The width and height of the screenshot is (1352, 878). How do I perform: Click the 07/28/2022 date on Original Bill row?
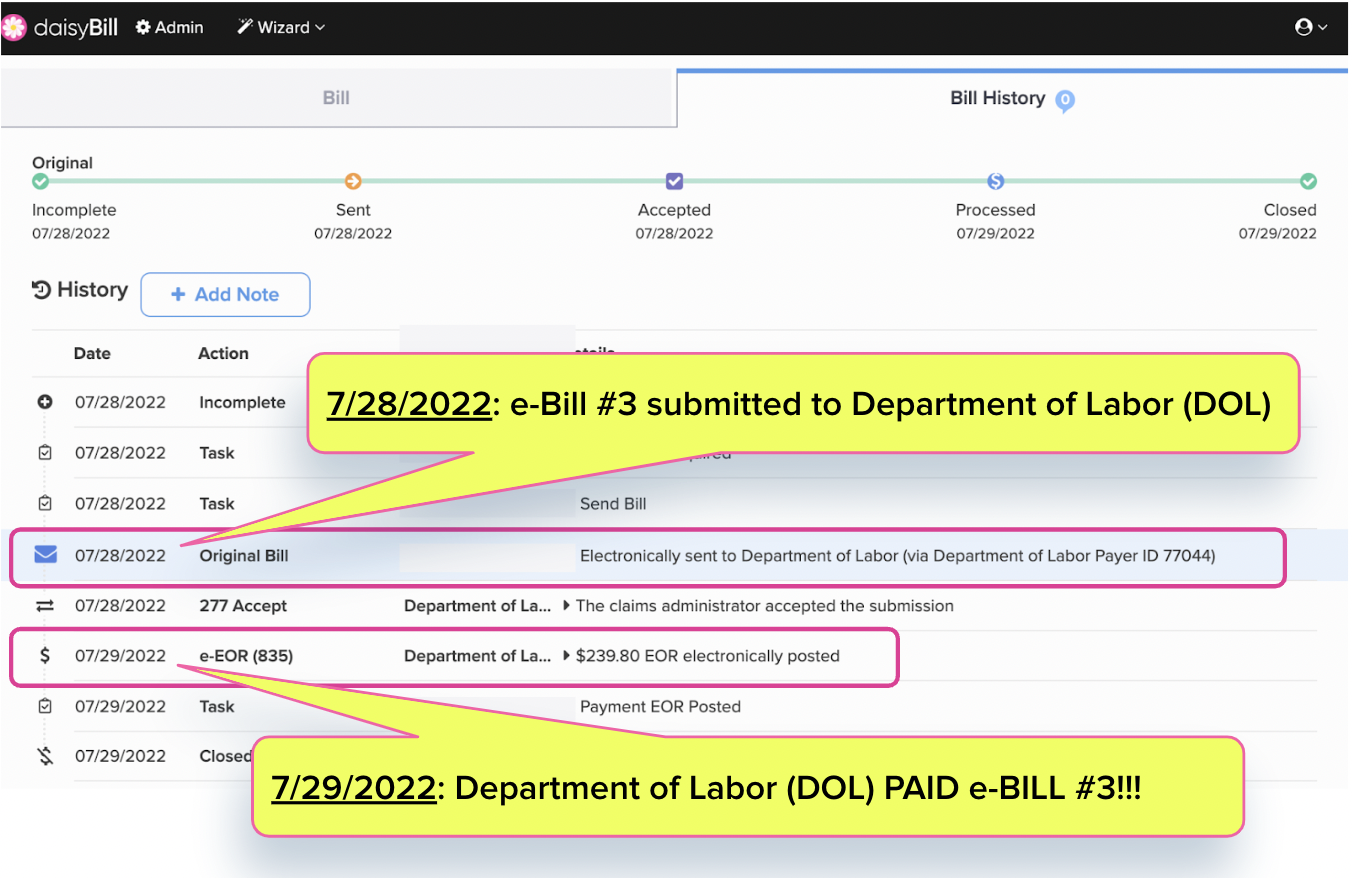[x=120, y=555]
